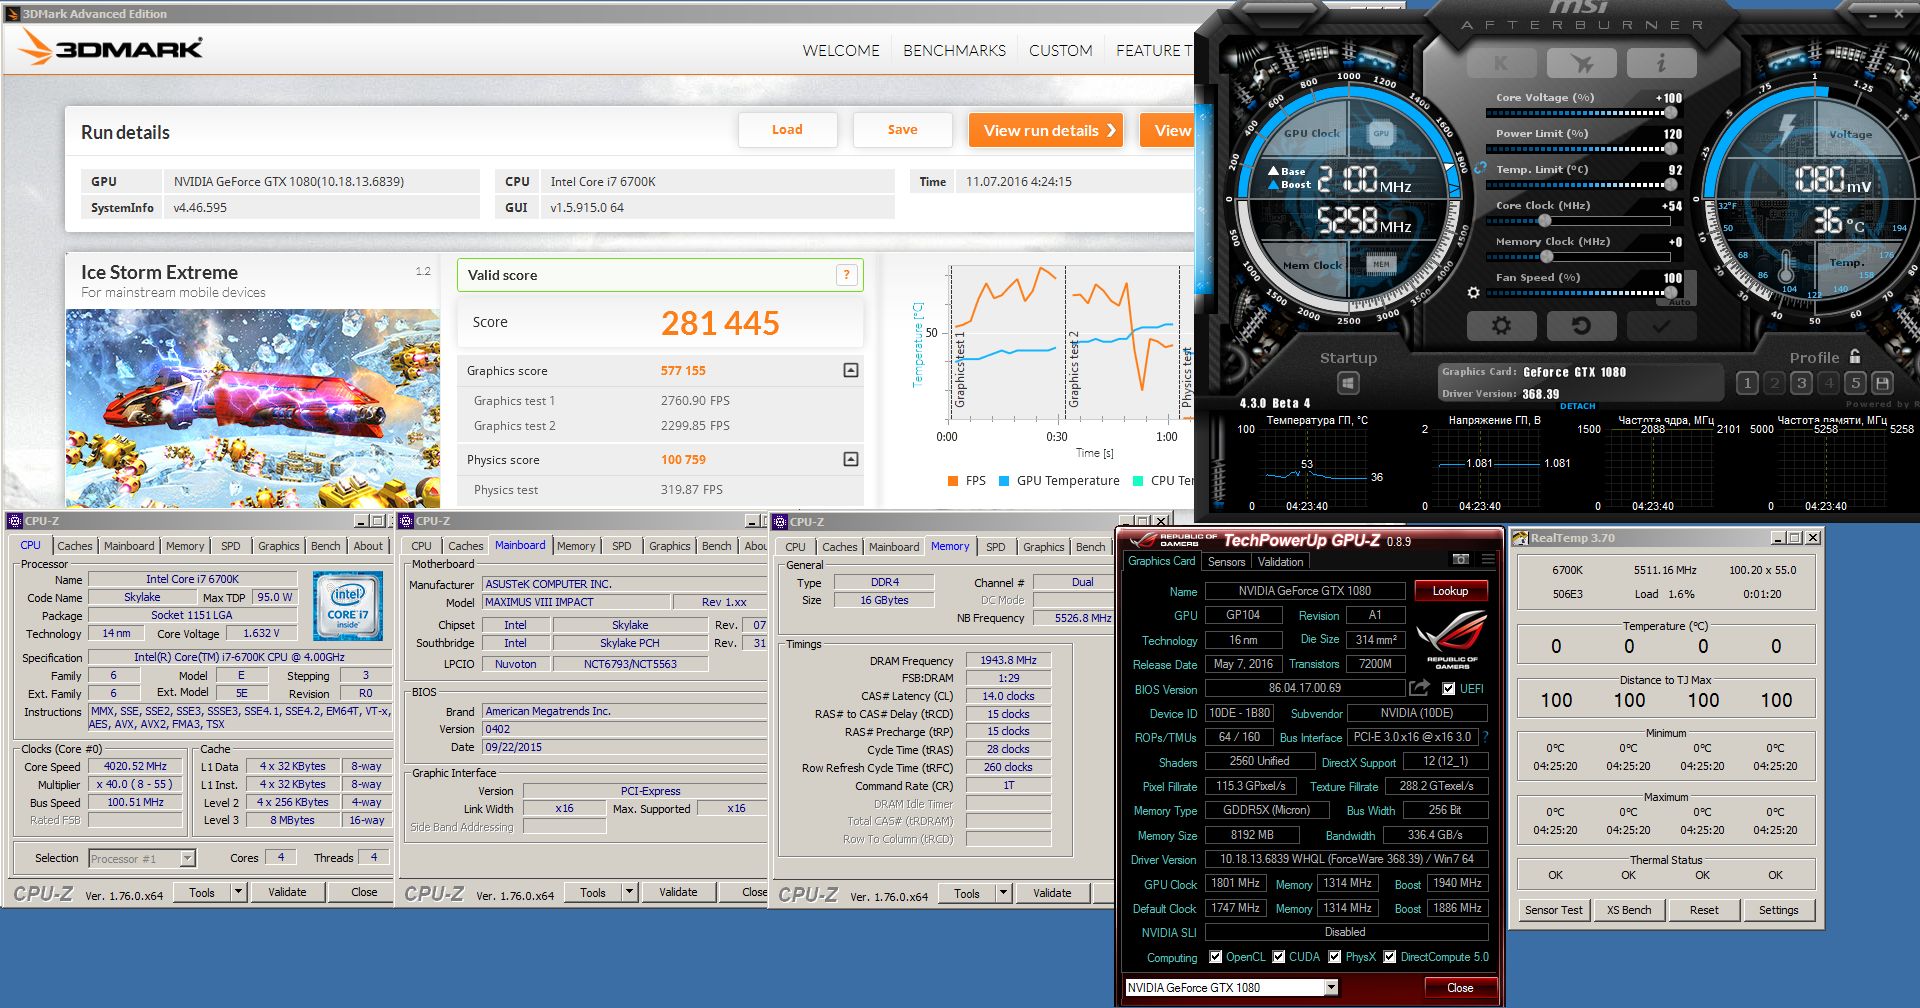Open the Caches tab in first CPU-Z window
The image size is (1920, 1008).
pos(75,546)
